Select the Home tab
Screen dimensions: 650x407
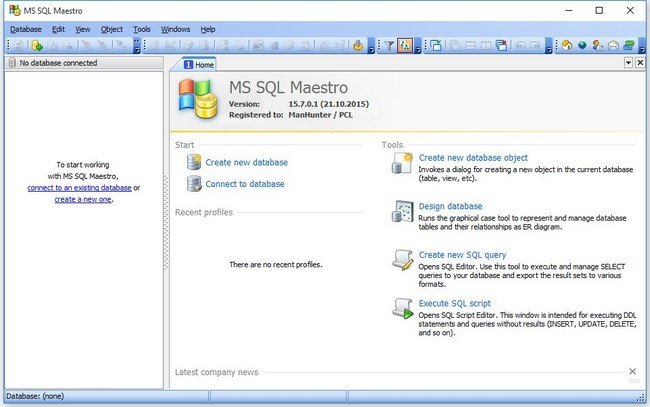[x=199, y=65]
